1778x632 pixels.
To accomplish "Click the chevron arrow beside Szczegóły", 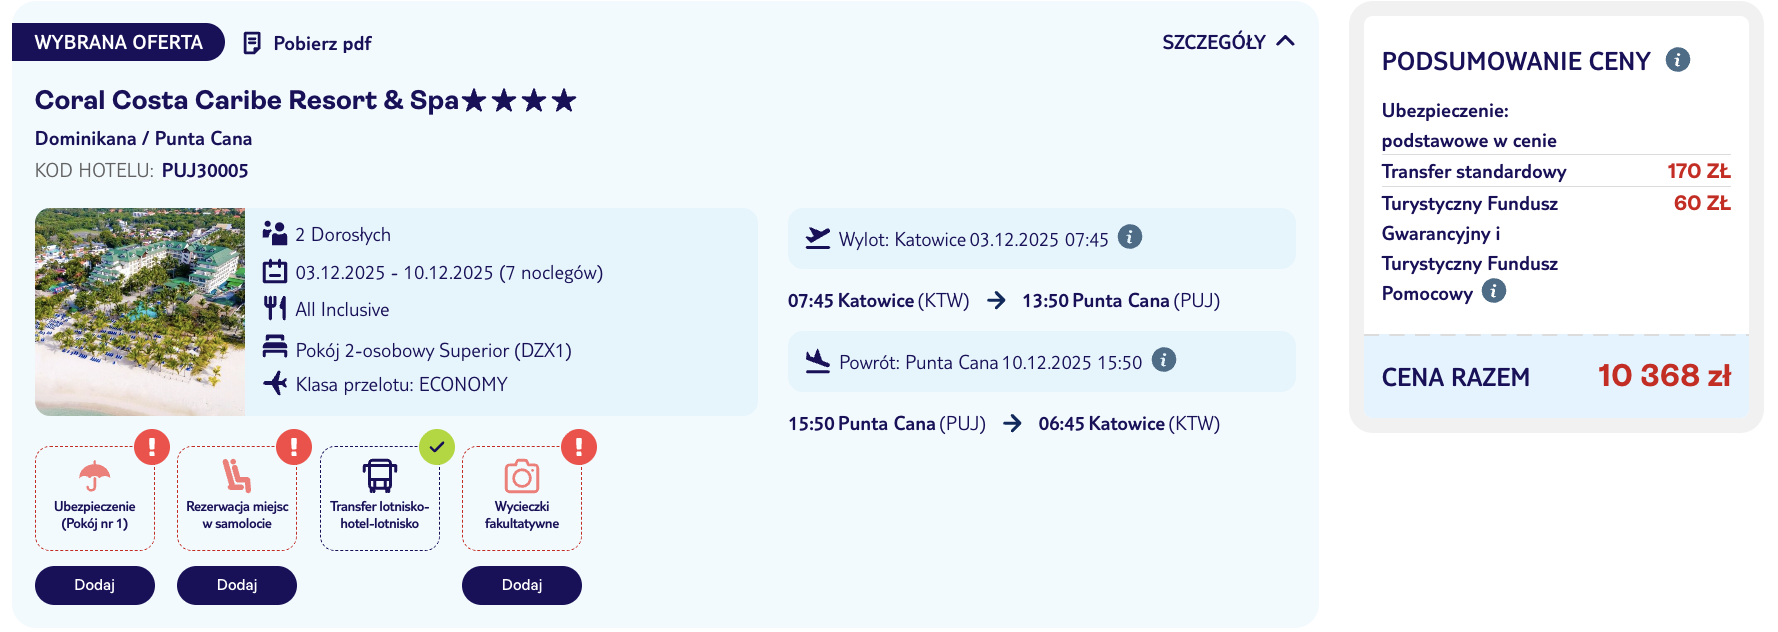I will (1286, 41).
